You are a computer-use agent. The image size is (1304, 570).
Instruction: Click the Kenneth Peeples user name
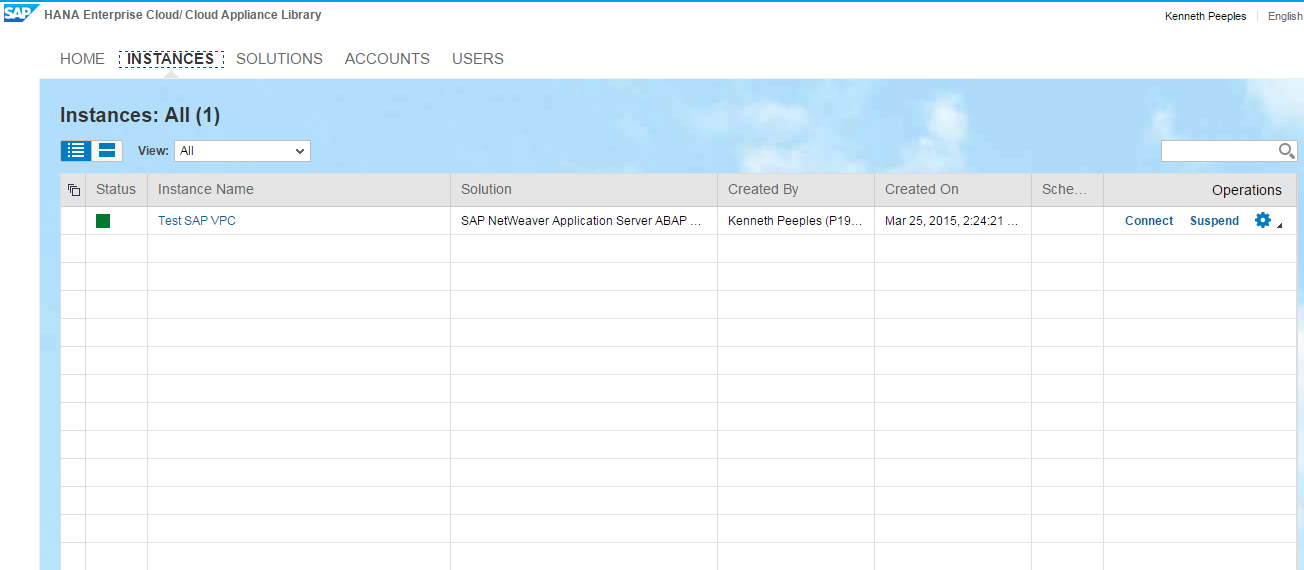pos(1206,16)
